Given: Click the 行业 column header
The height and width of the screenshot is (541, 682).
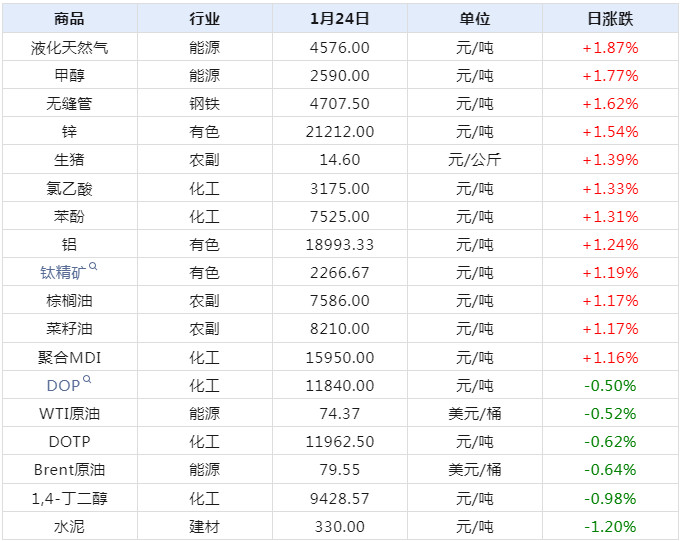Looking at the screenshot, I should point(205,18).
